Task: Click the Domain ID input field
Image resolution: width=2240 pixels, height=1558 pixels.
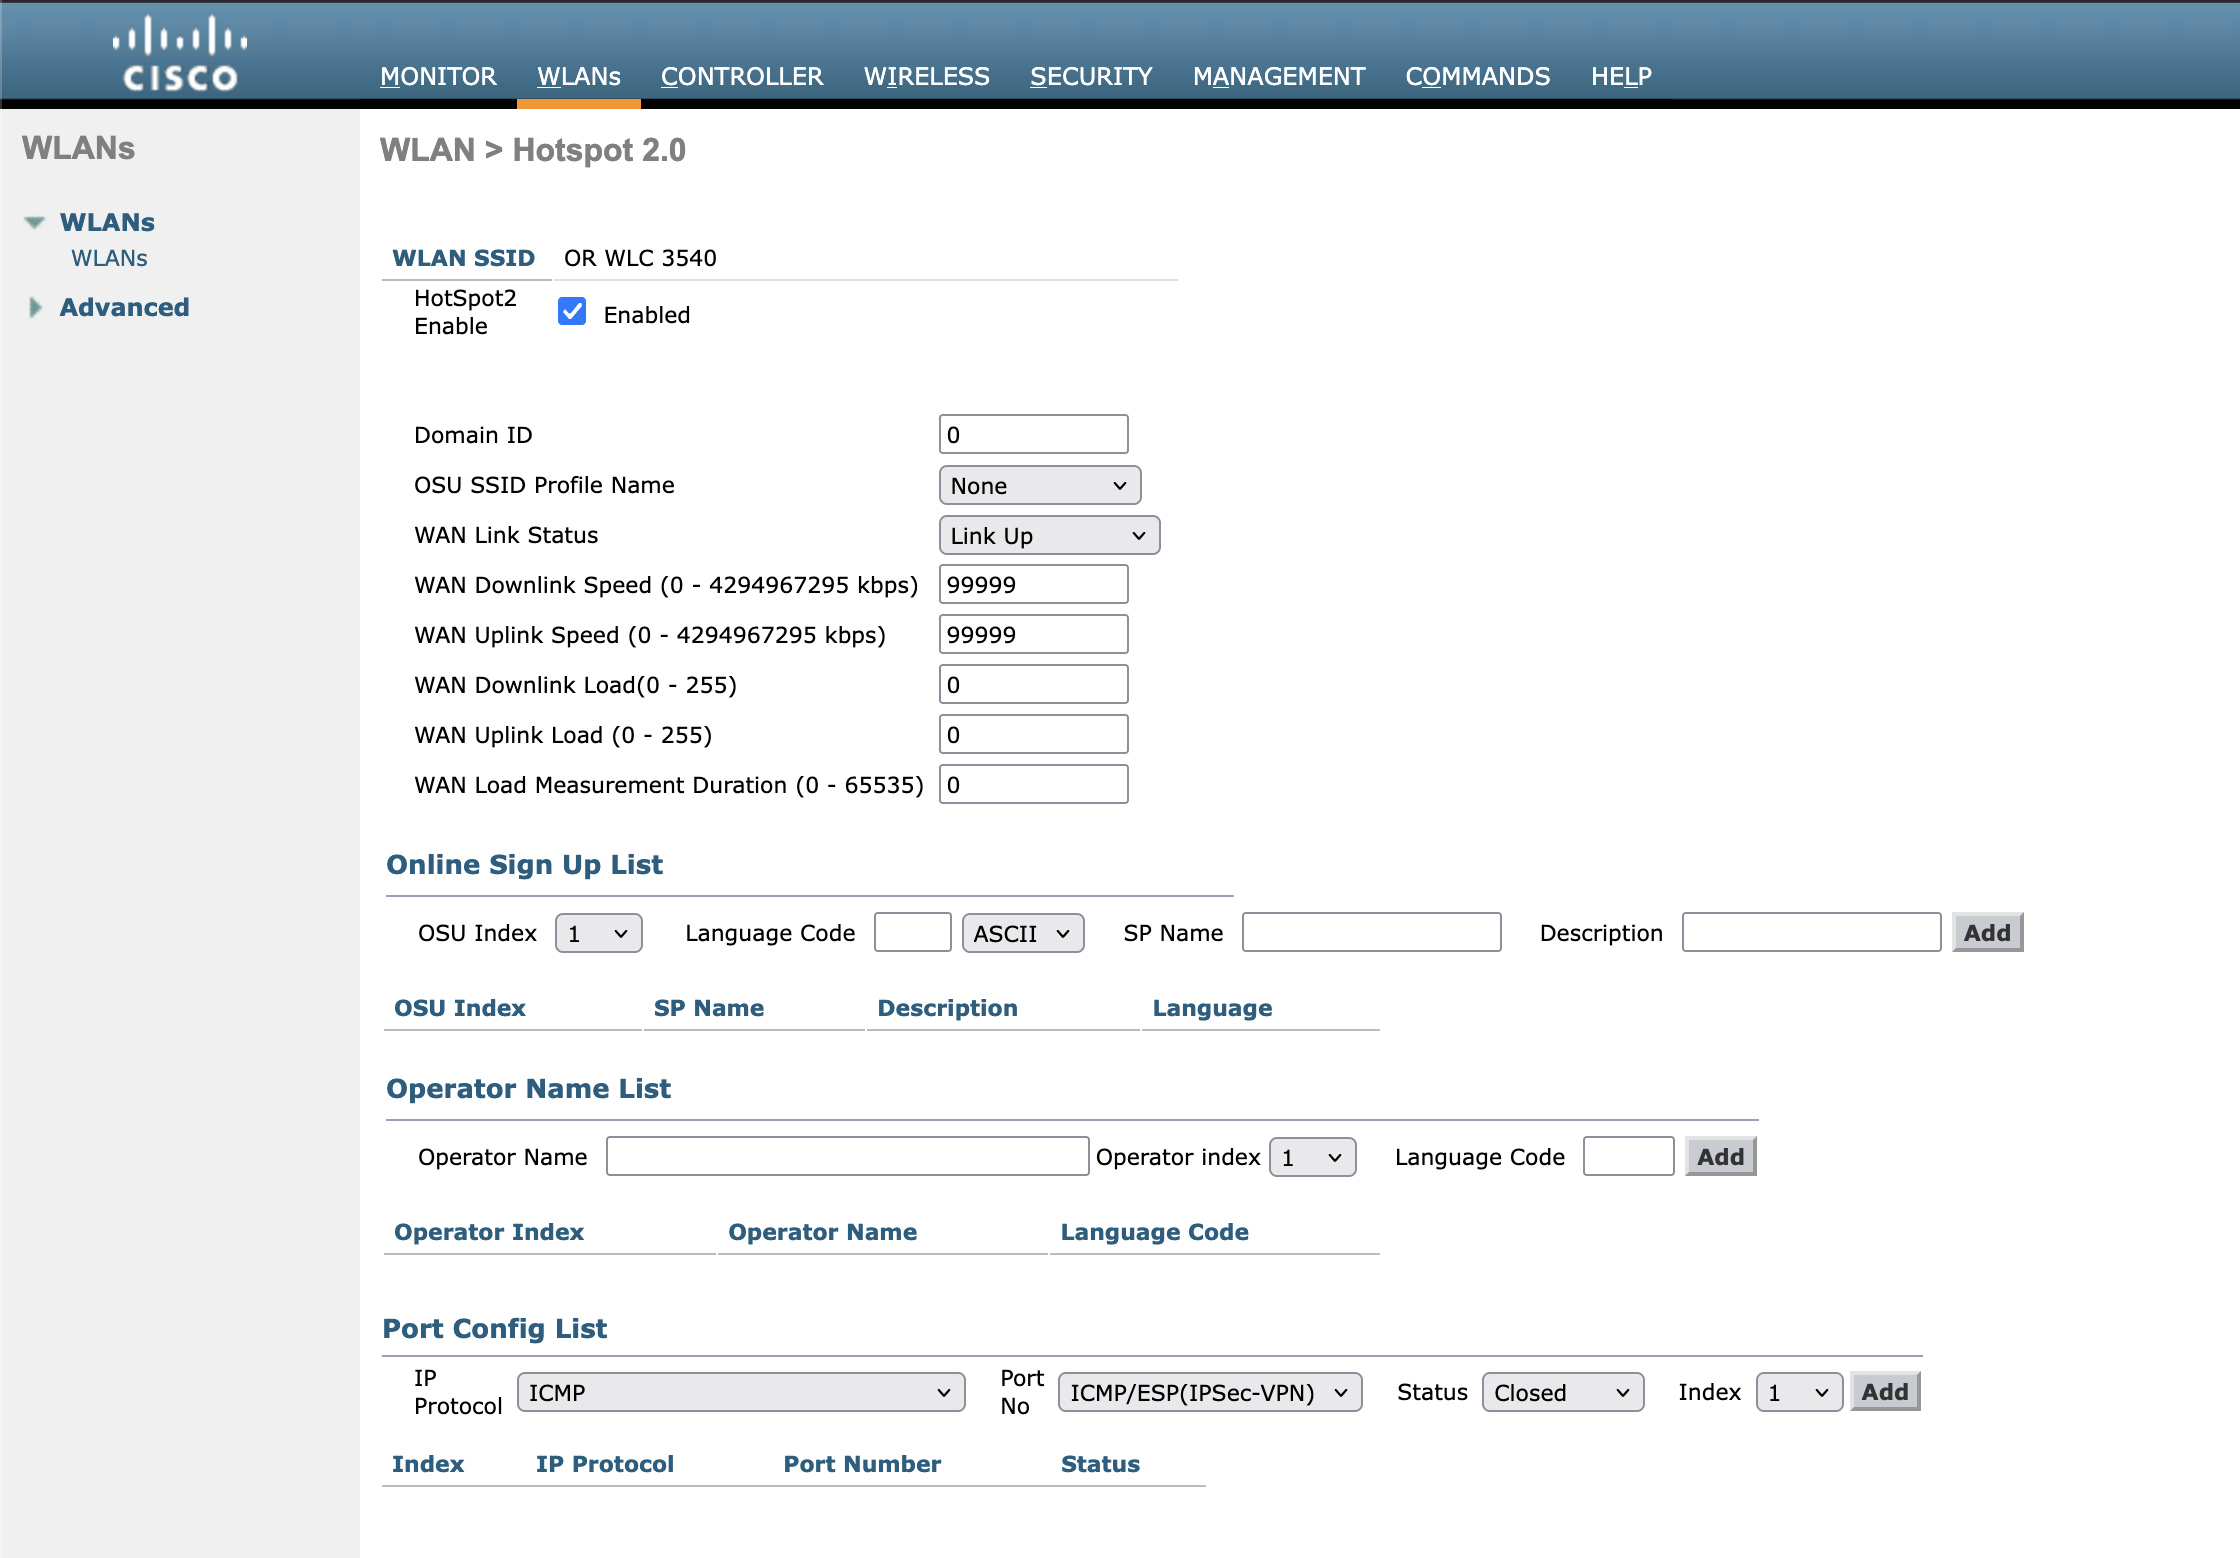Action: 1034,434
